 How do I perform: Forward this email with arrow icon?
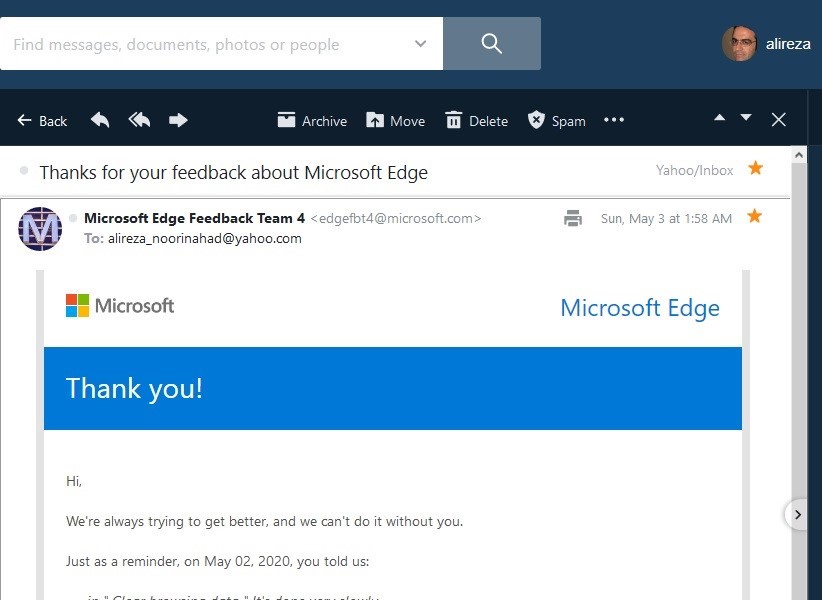[178, 120]
